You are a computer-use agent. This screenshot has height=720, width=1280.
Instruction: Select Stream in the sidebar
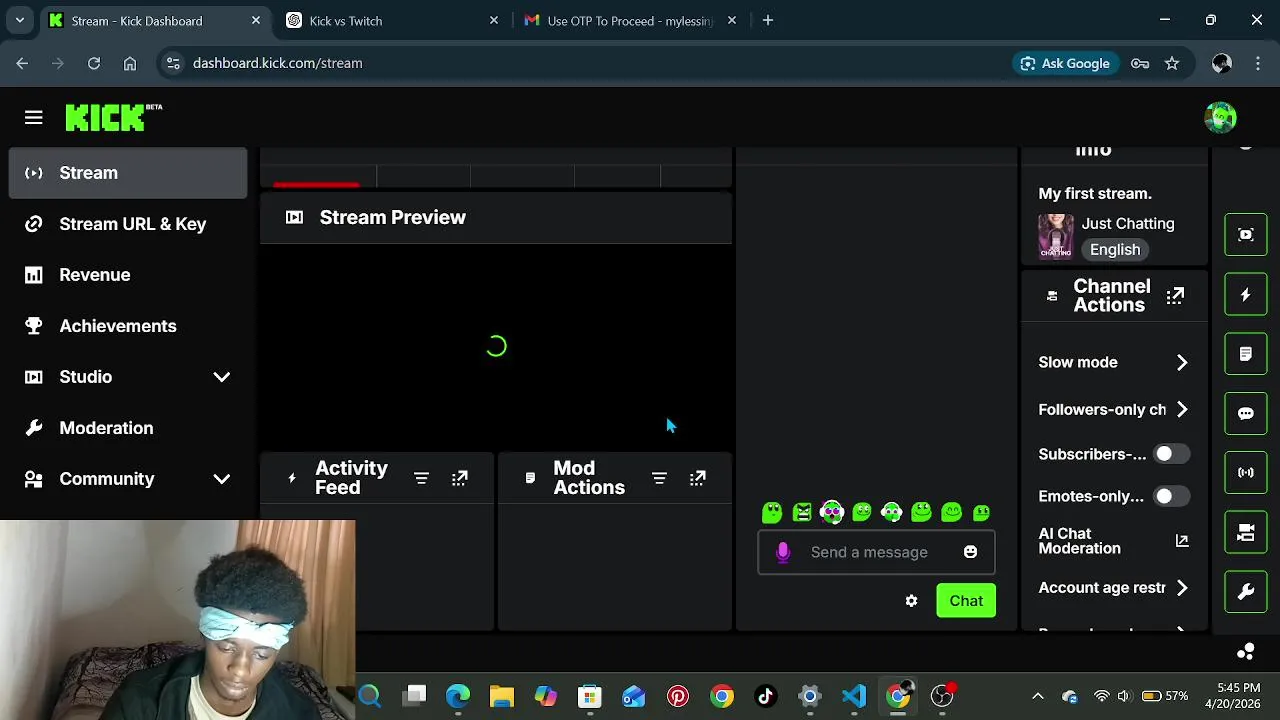(128, 173)
